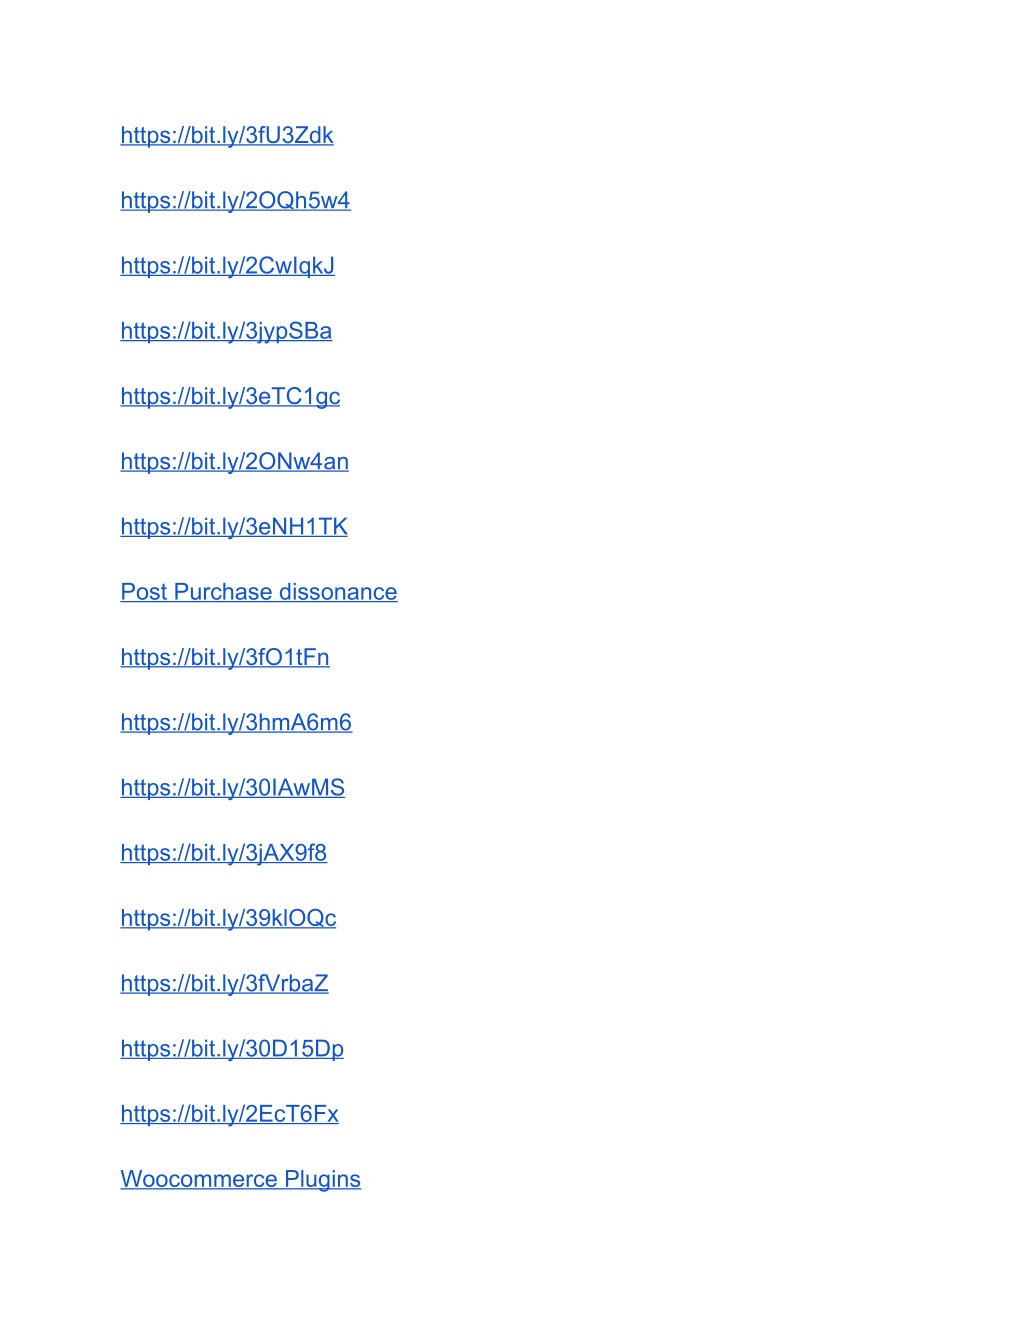Image resolution: width=1024 pixels, height=1325 pixels.
Task: Open the bit.ly/2OQh5w4 link
Action: (235, 201)
